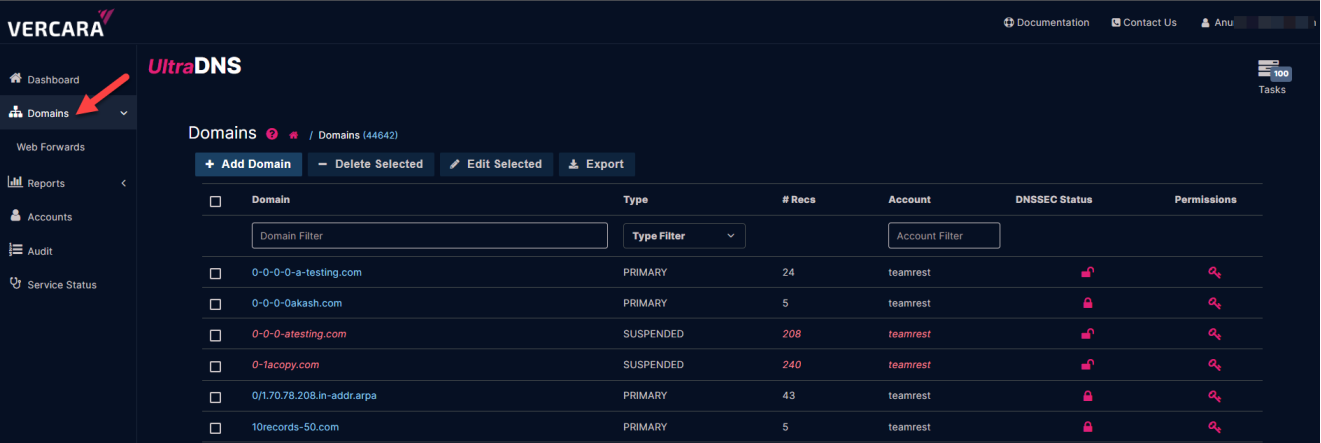Click DNSSEC lock icon for 0/1.70.78.208.in-addr.arpa
This screenshot has width=1321, height=443.
pos(1087,396)
